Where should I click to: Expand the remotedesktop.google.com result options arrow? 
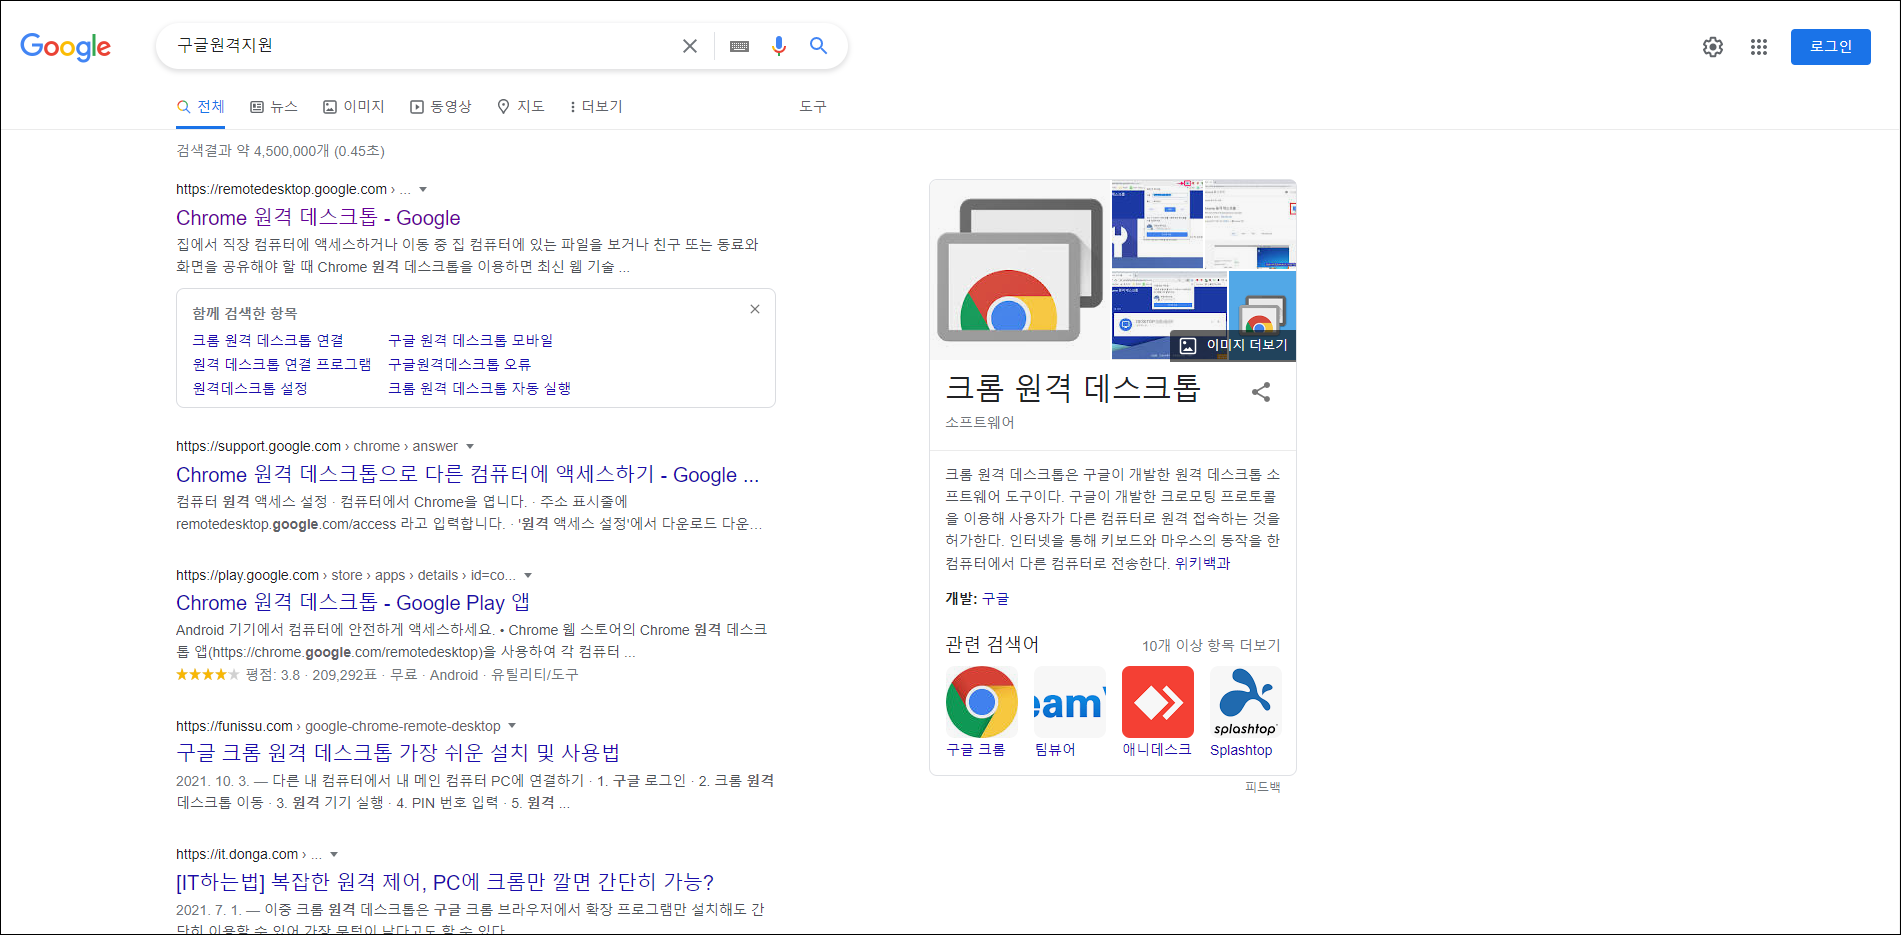pyautogui.click(x=423, y=189)
